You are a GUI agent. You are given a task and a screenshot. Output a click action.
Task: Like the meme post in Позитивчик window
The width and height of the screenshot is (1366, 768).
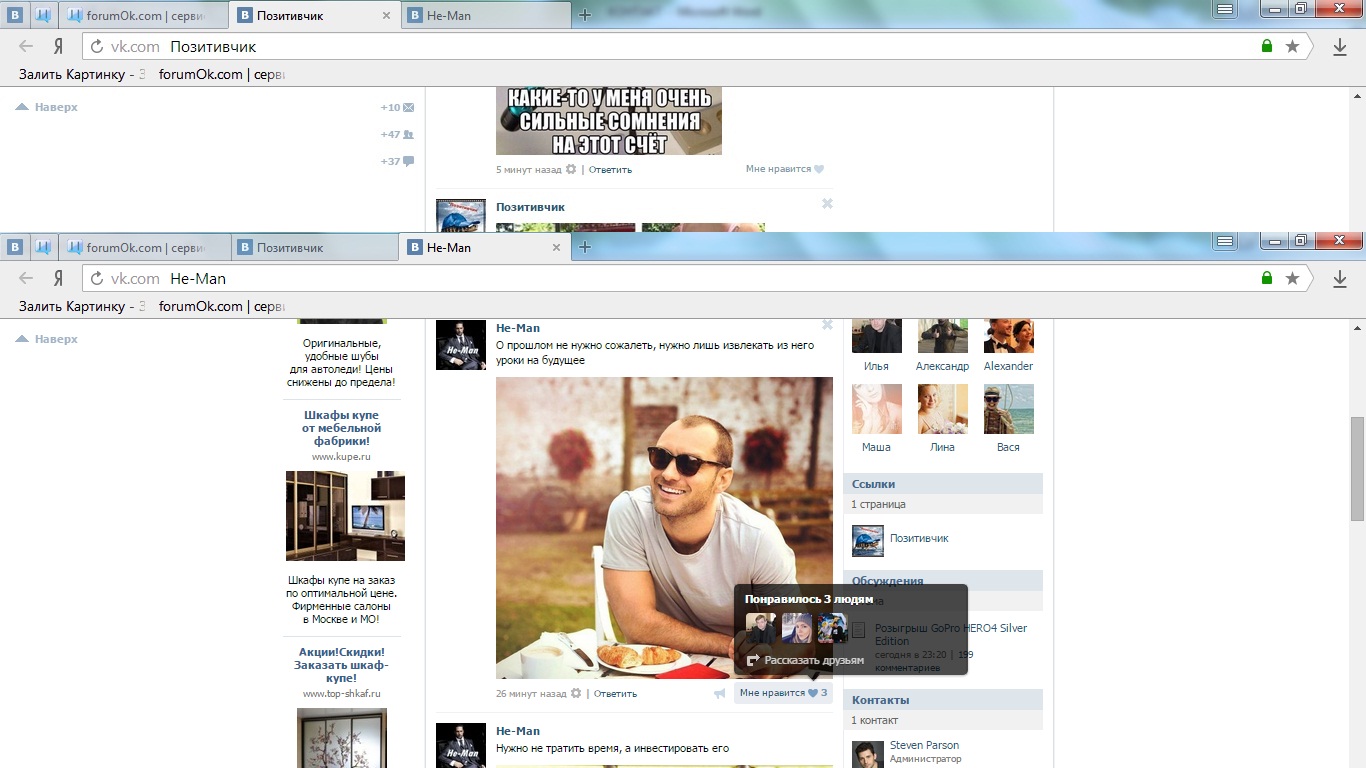pos(785,169)
